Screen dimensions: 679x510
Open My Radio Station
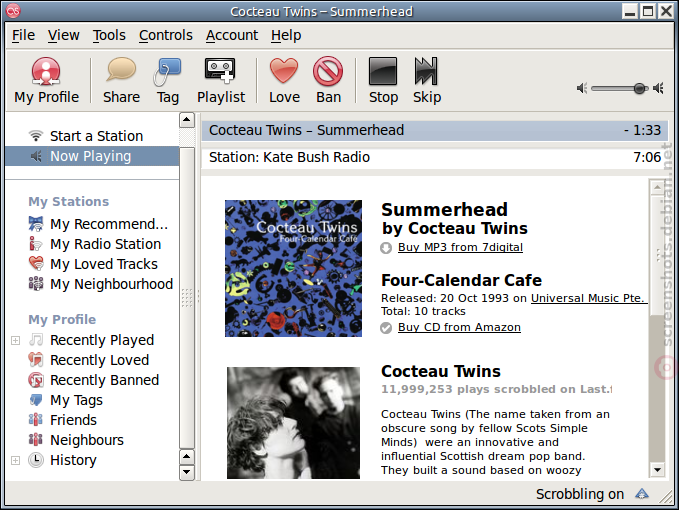(x=95, y=244)
